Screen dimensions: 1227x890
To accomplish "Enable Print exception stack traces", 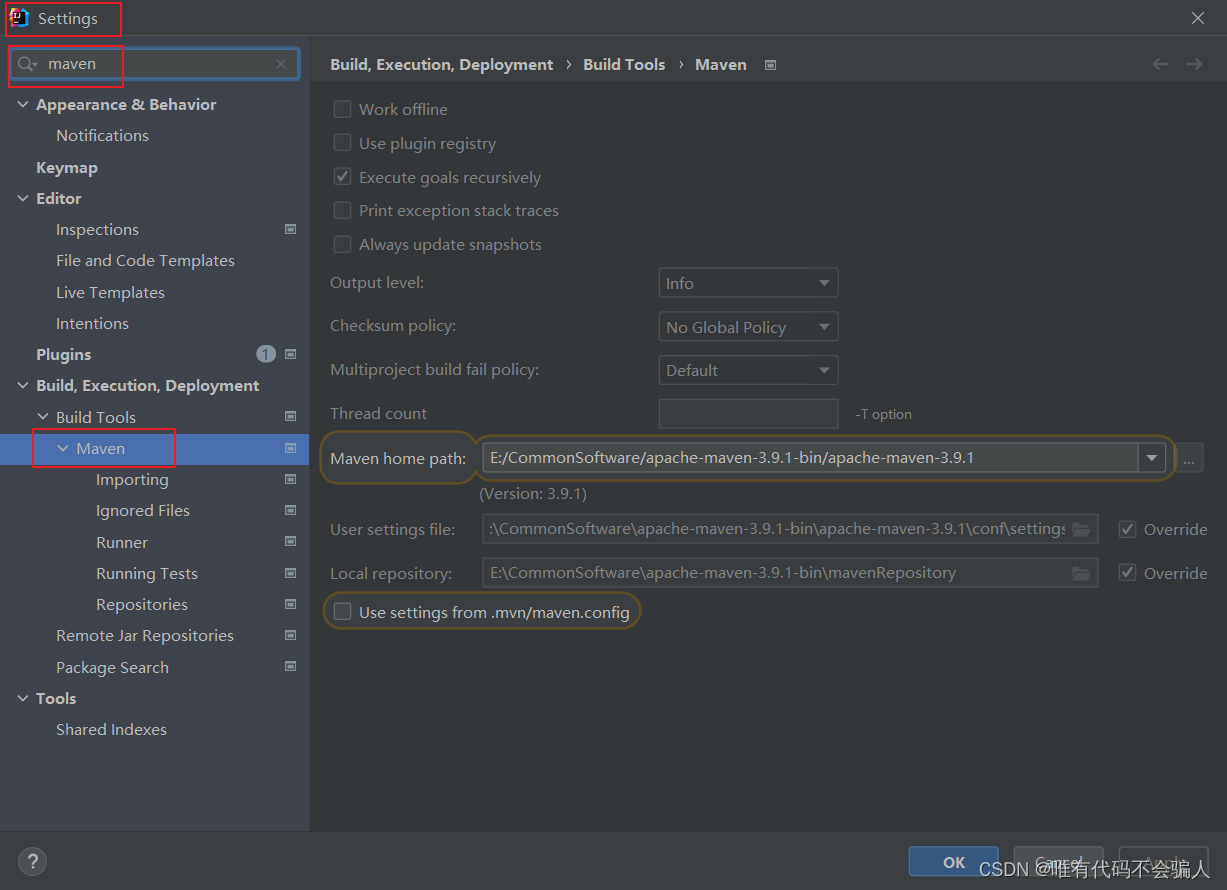I will (x=342, y=210).
